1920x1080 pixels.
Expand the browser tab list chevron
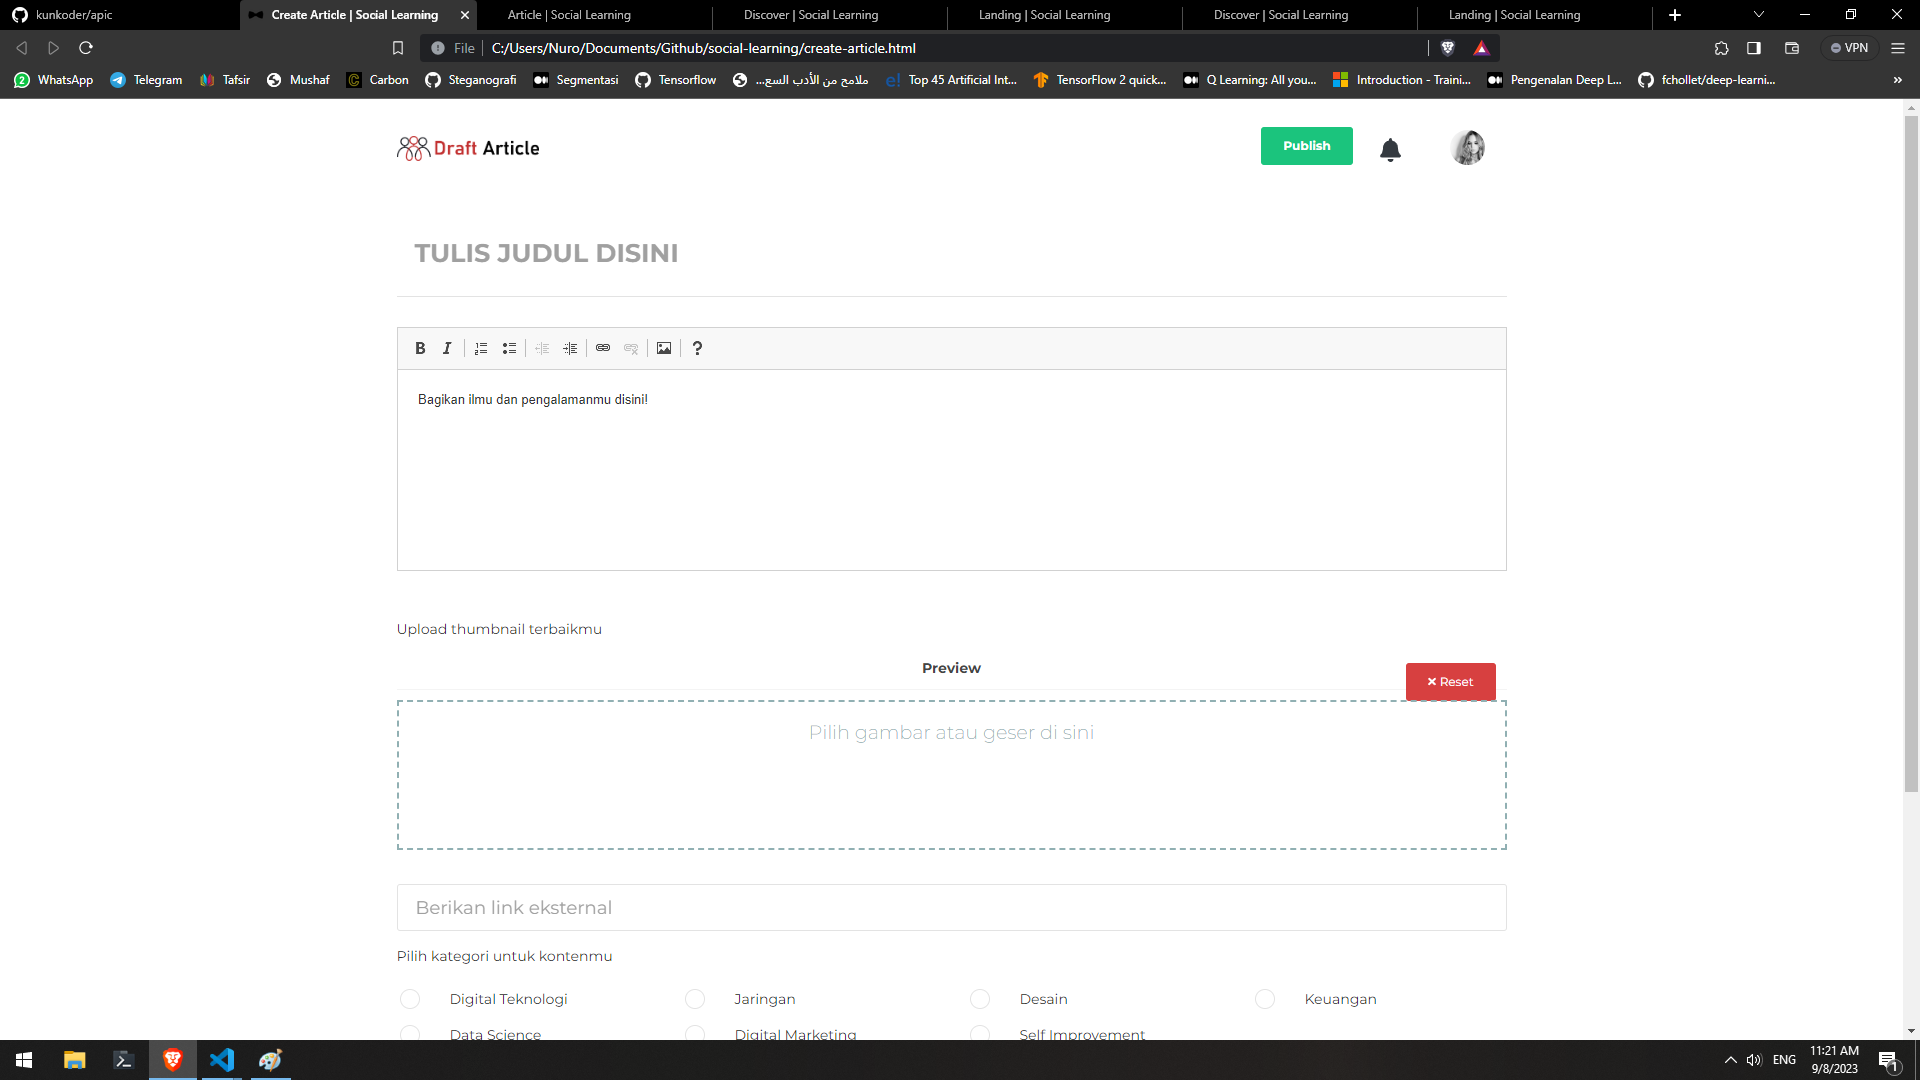coord(1759,15)
